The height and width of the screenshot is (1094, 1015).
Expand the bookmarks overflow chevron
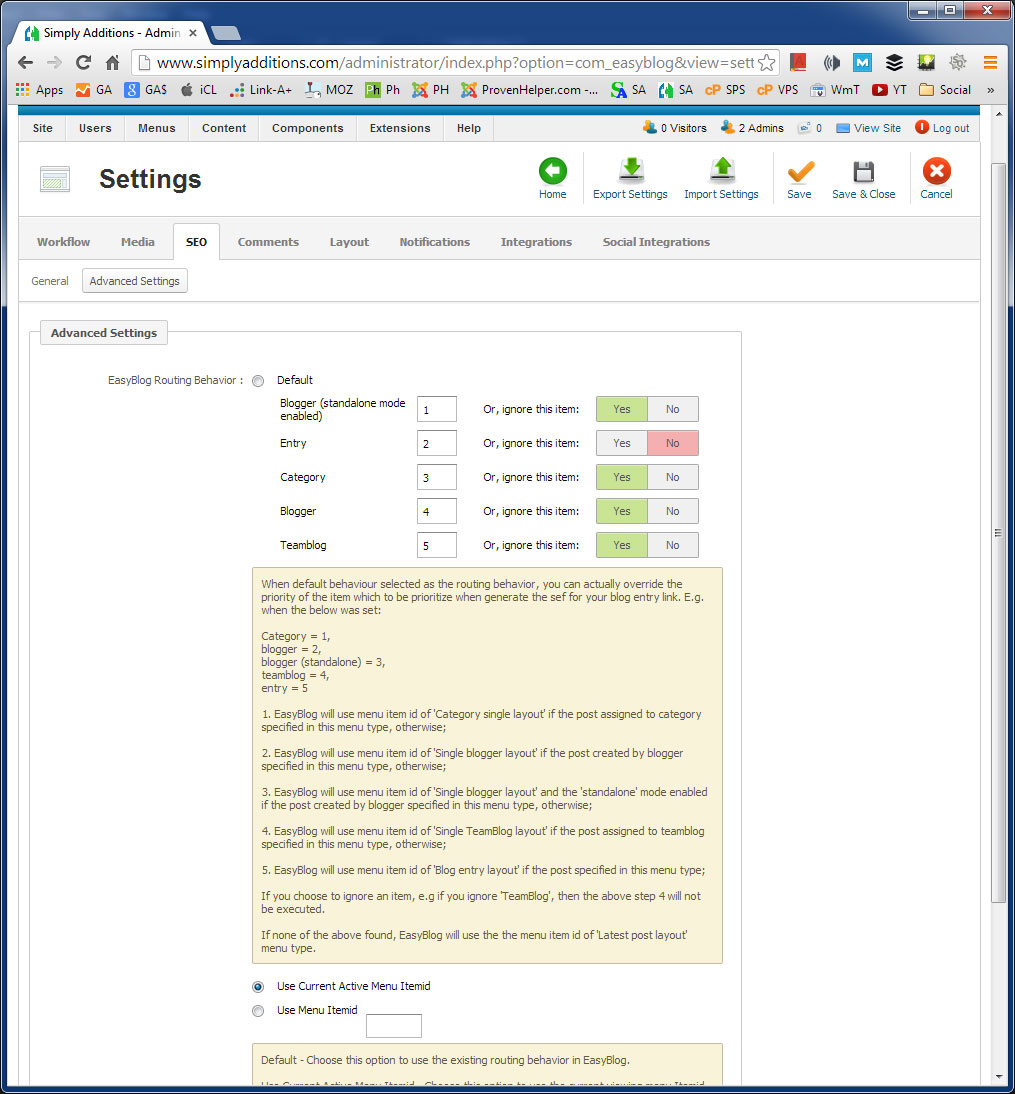click(991, 90)
